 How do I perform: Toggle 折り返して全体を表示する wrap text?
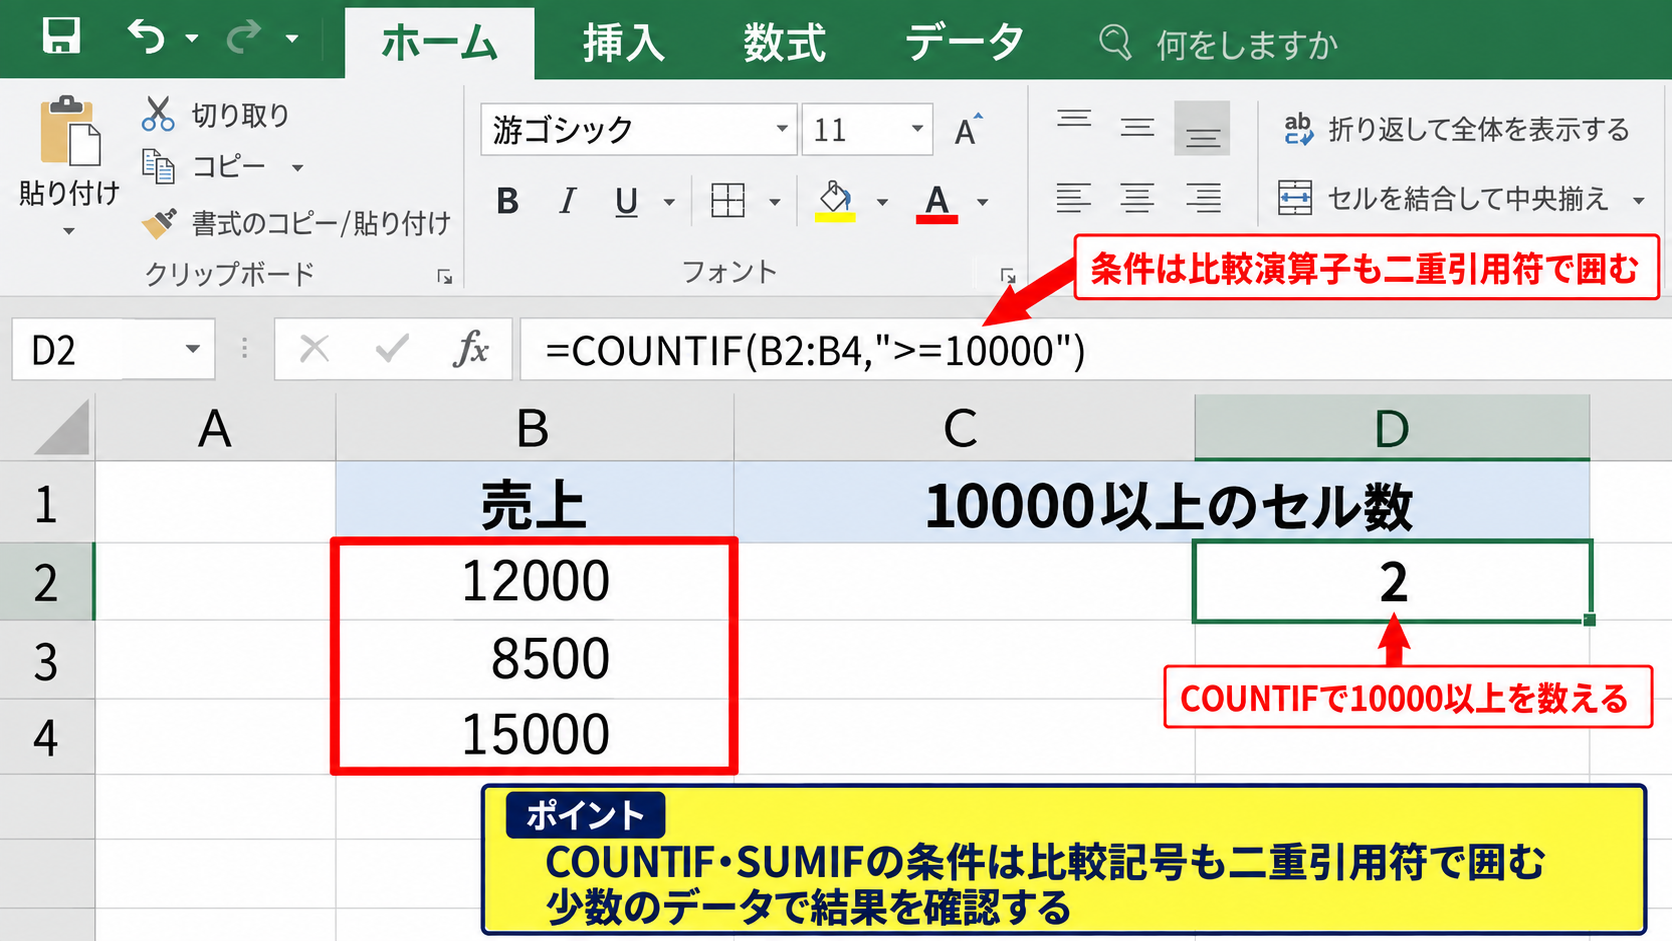1457,129
